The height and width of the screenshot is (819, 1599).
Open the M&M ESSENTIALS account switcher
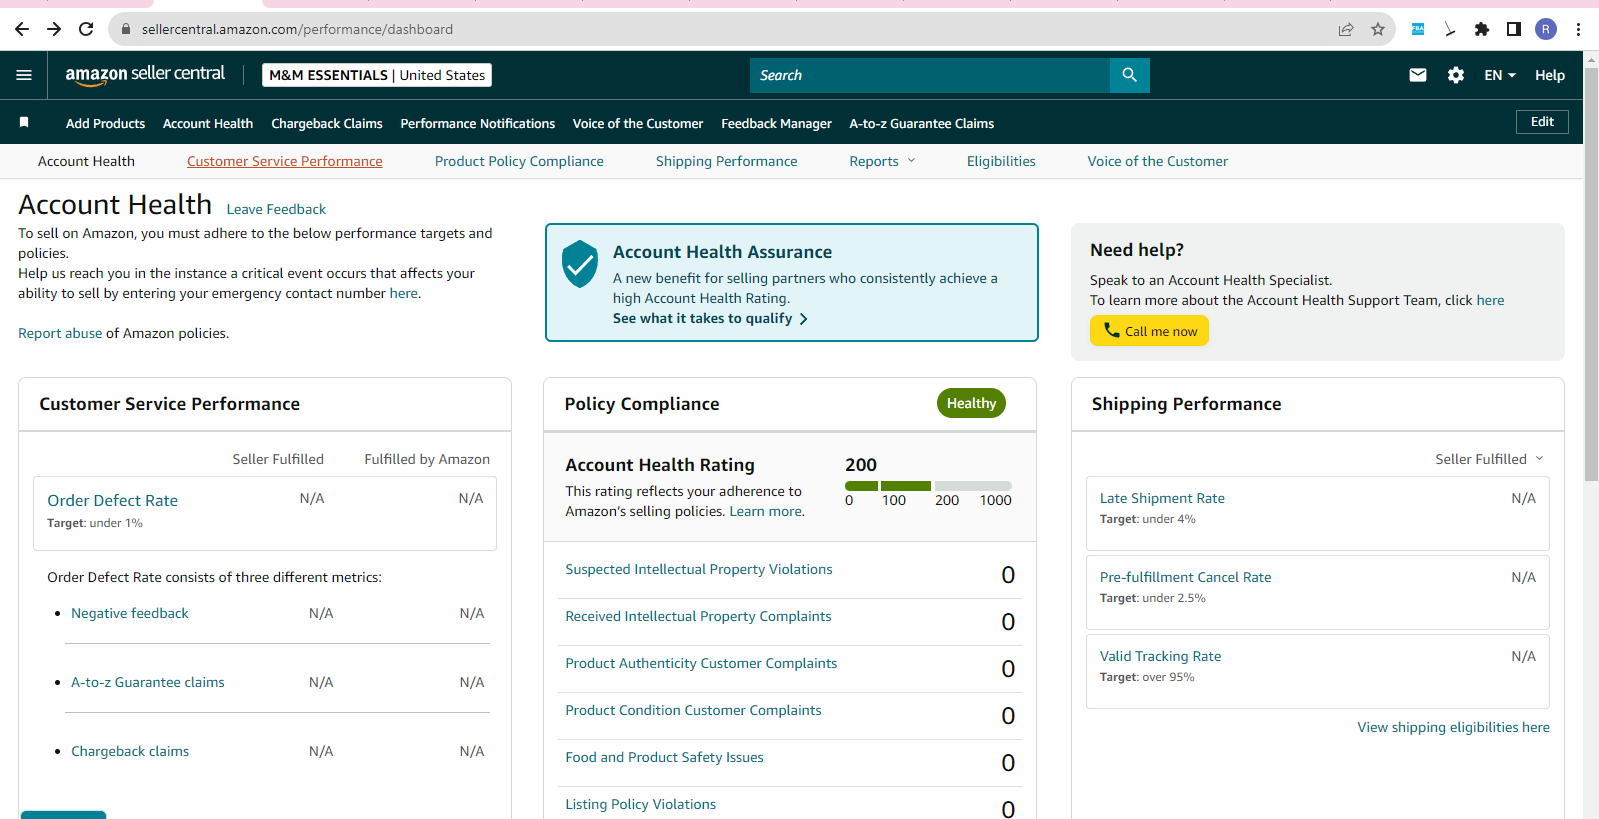pyautogui.click(x=377, y=75)
